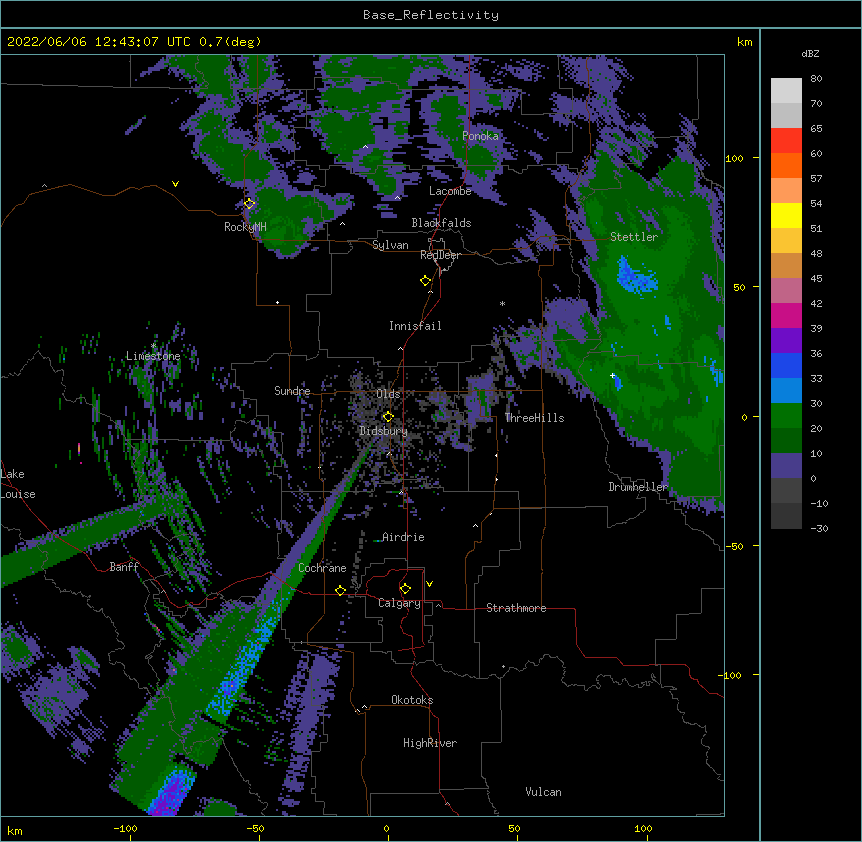Select the yellow diamond marker below Cochrane
This screenshot has width=862, height=842.
[x=340, y=590]
